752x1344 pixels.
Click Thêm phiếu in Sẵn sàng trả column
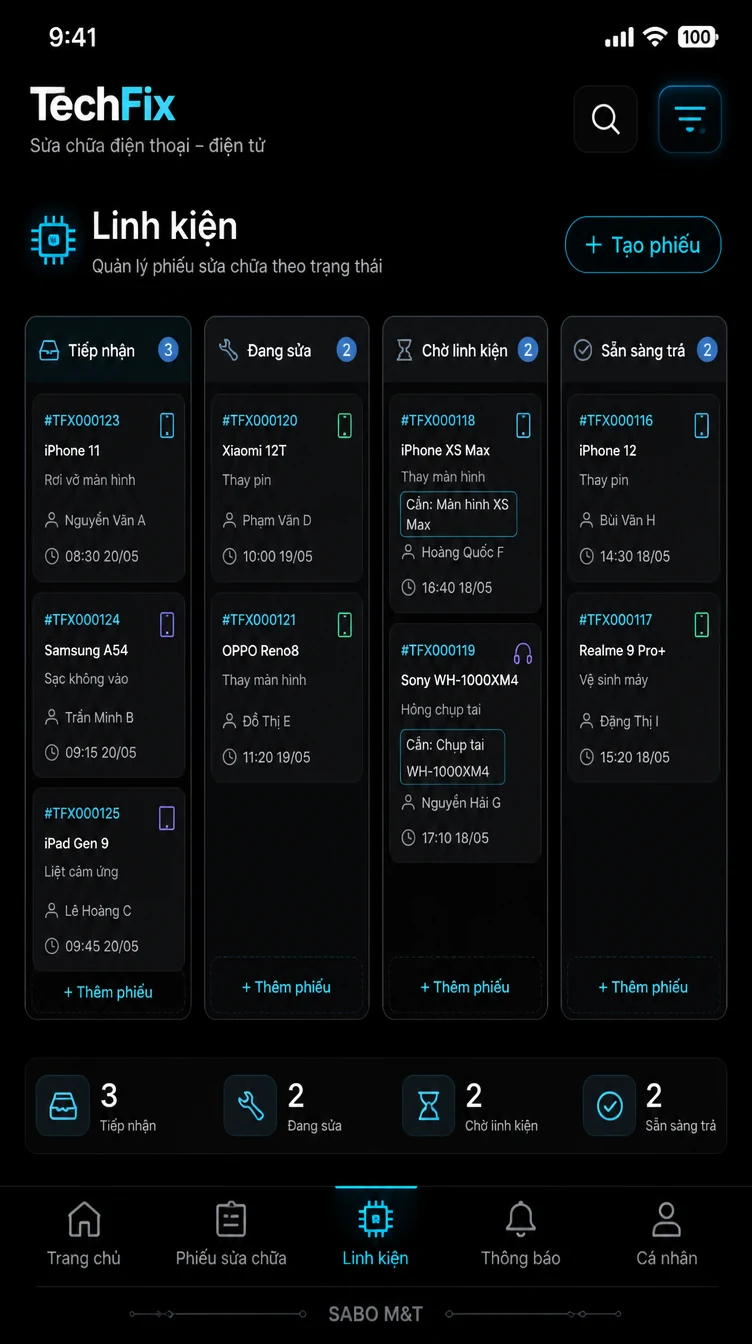[643, 987]
